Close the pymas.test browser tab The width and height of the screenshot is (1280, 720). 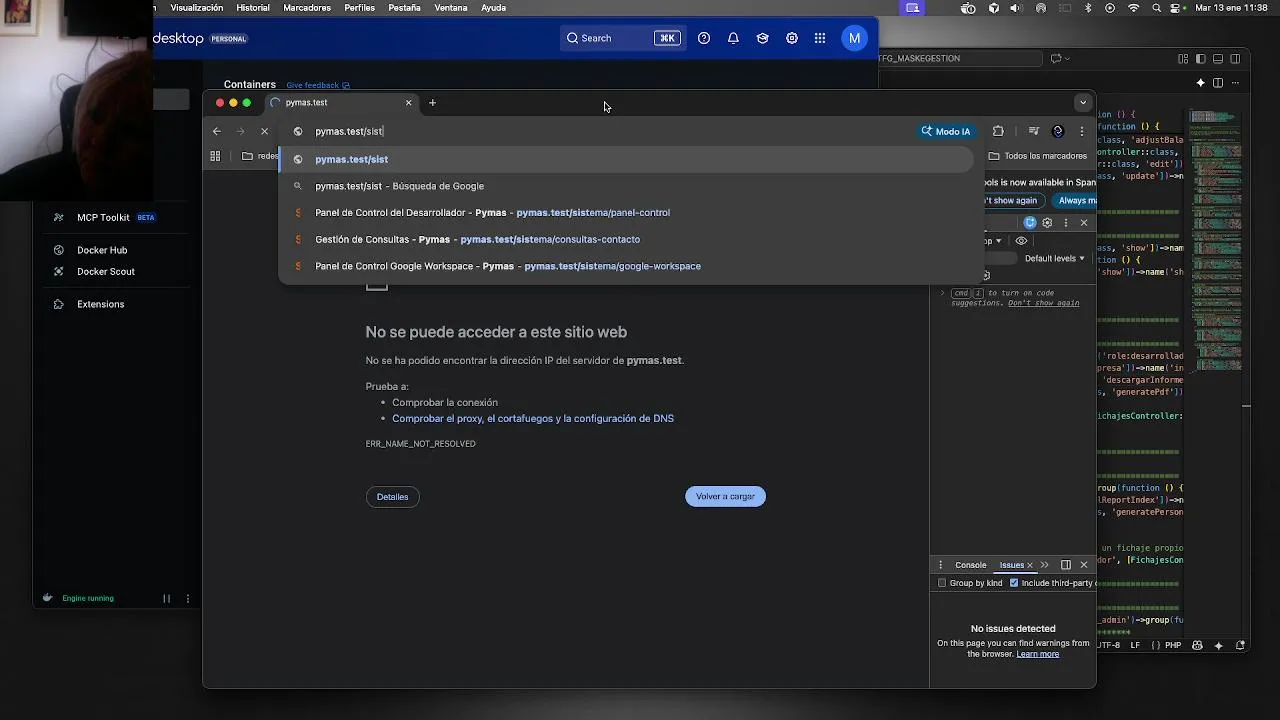[408, 102]
